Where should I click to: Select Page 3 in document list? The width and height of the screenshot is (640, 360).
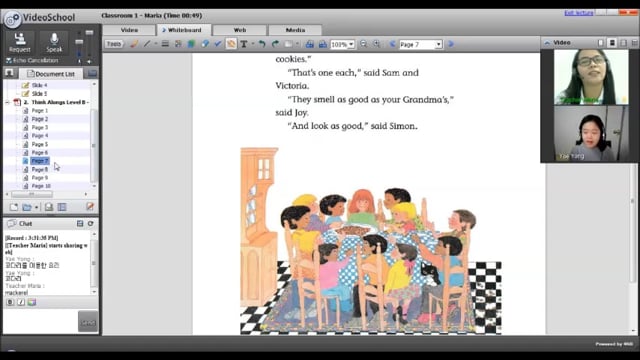coord(39,127)
